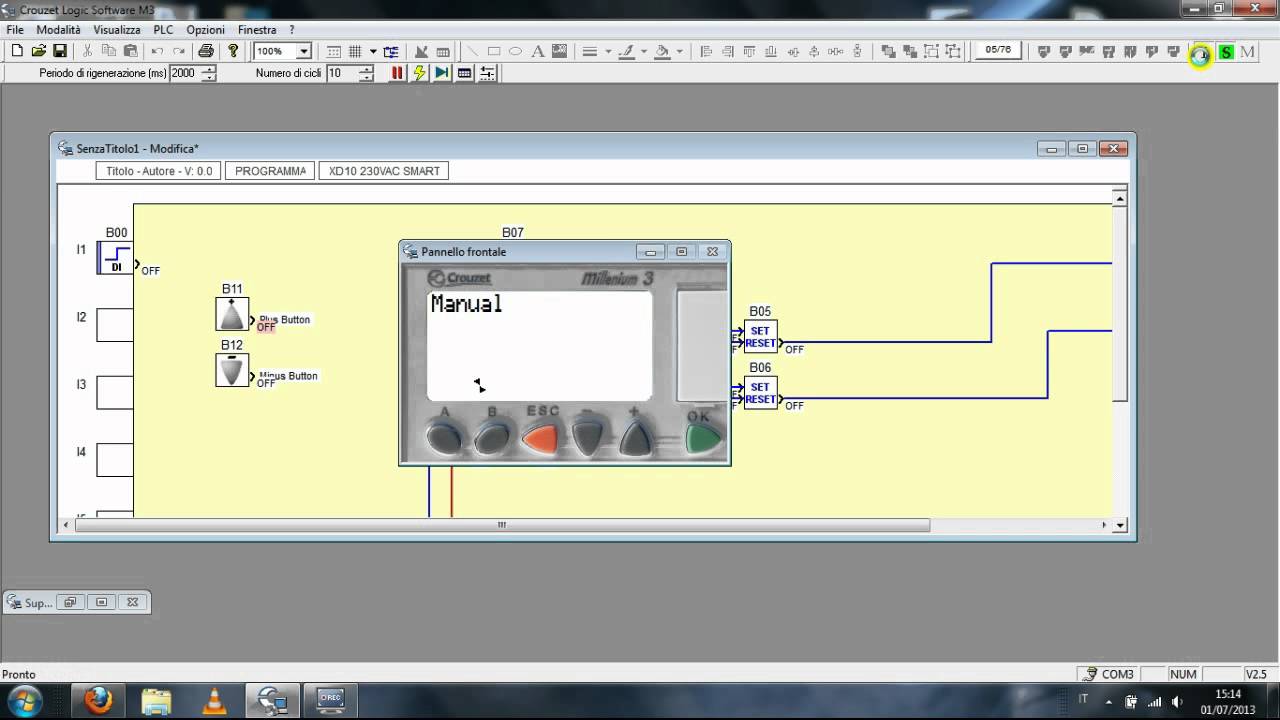The height and width of the screenshot is (720, 1280).
Task: Decrease Numero di cicli with spinner down
Action: (366, 78)
